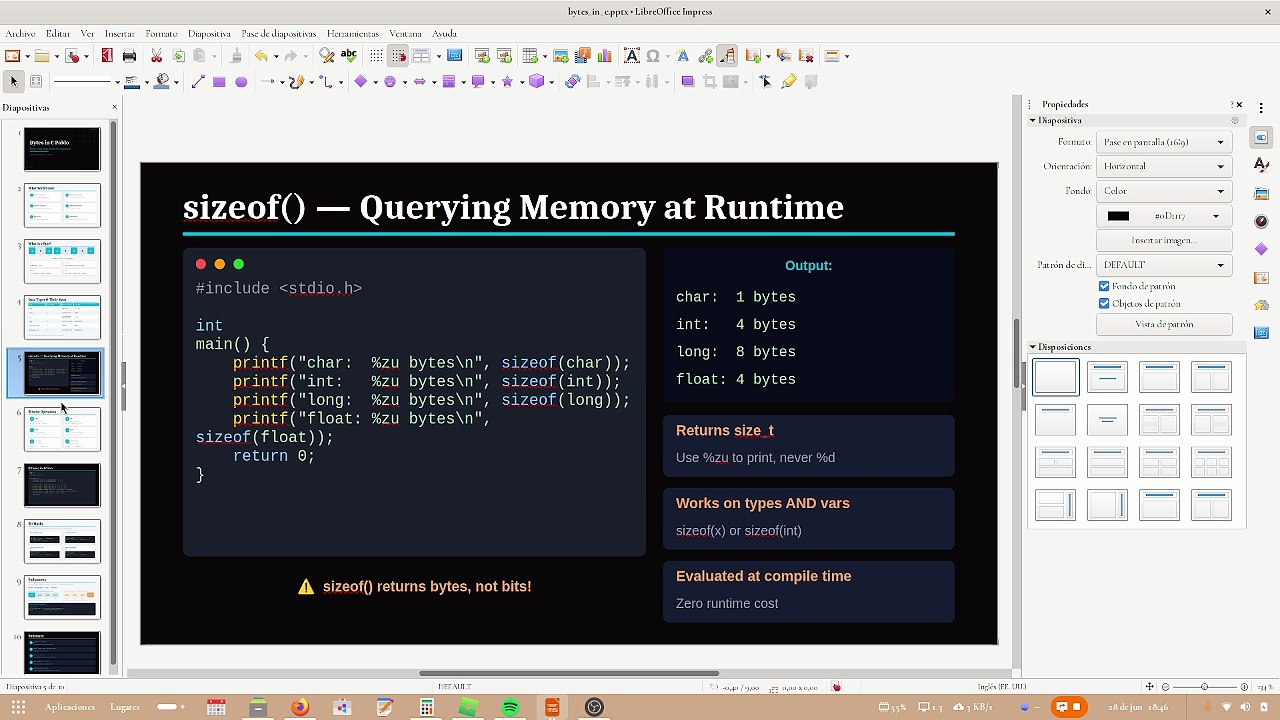
Task: Open the Patrón de diapositiva dropdown
Action: click(1164, 265)
